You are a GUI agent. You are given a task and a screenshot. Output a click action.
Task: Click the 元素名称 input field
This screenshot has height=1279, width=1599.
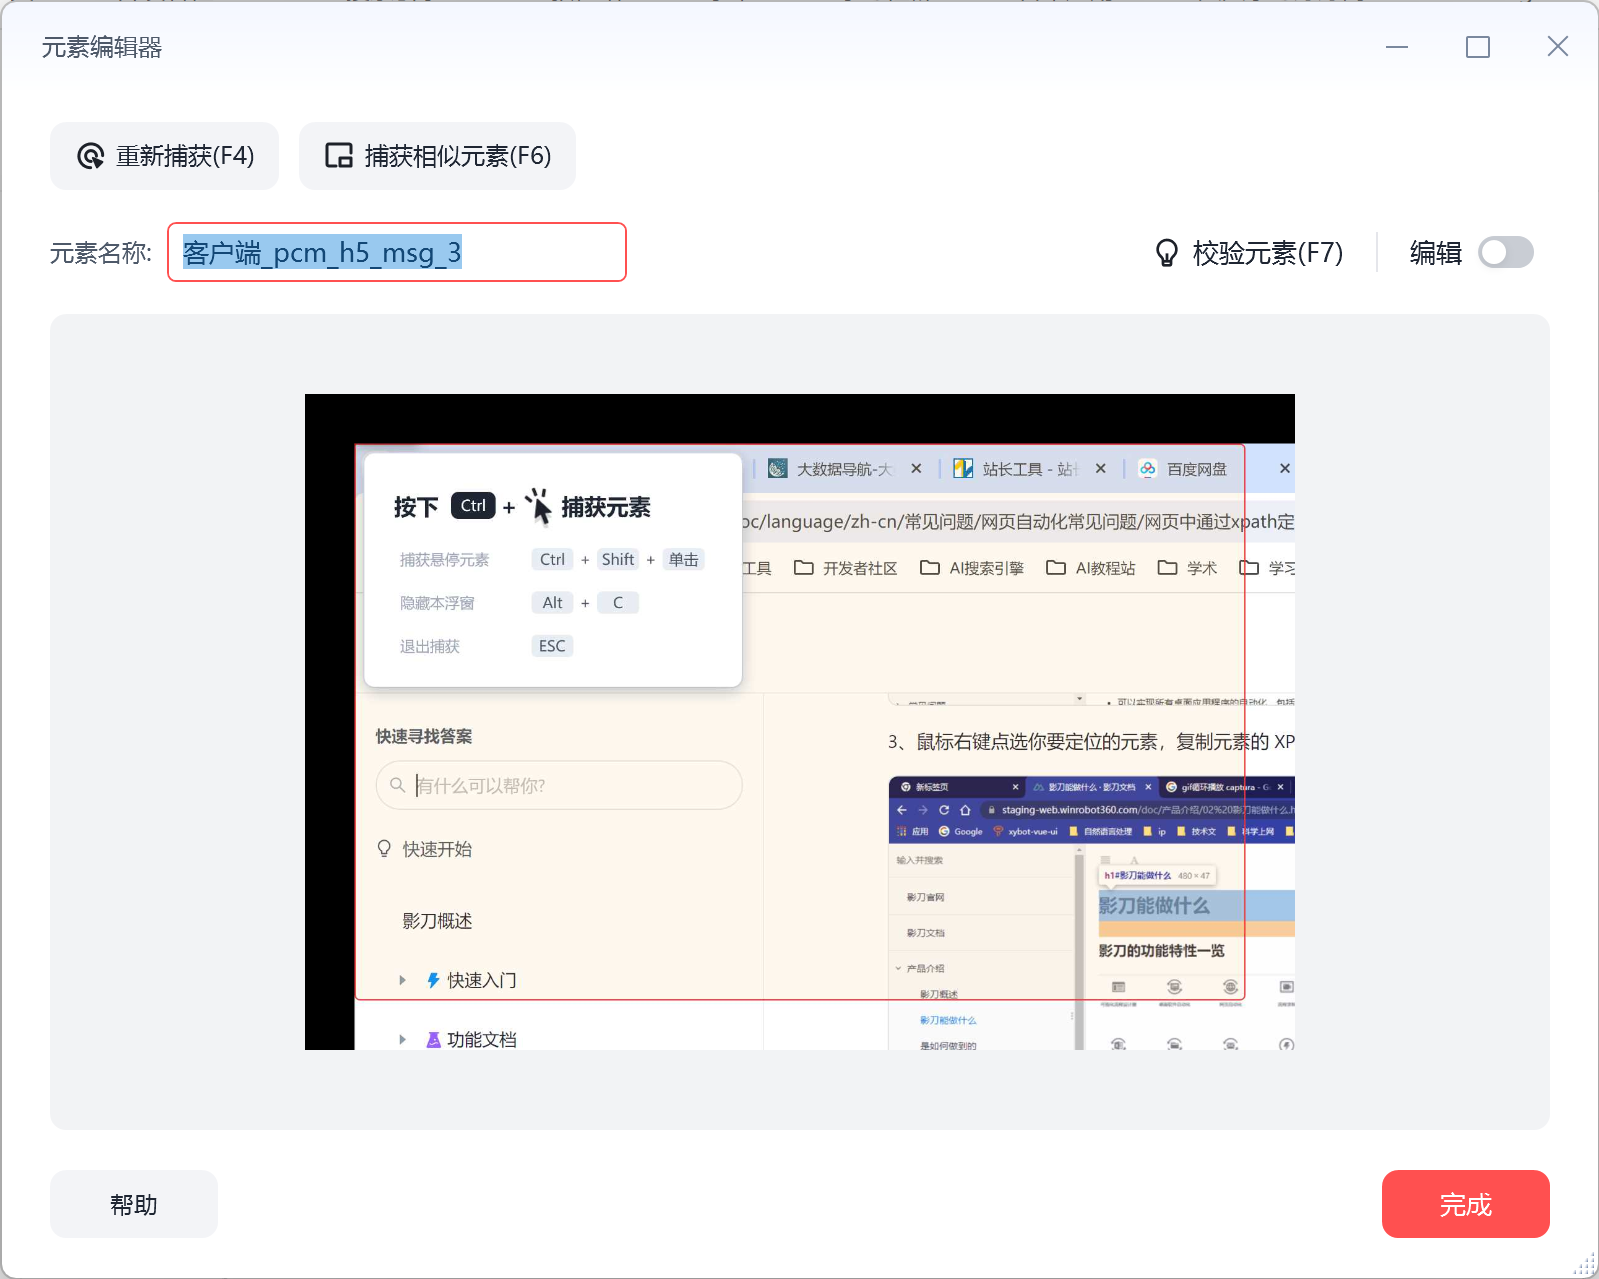click(x=397, y=252)
